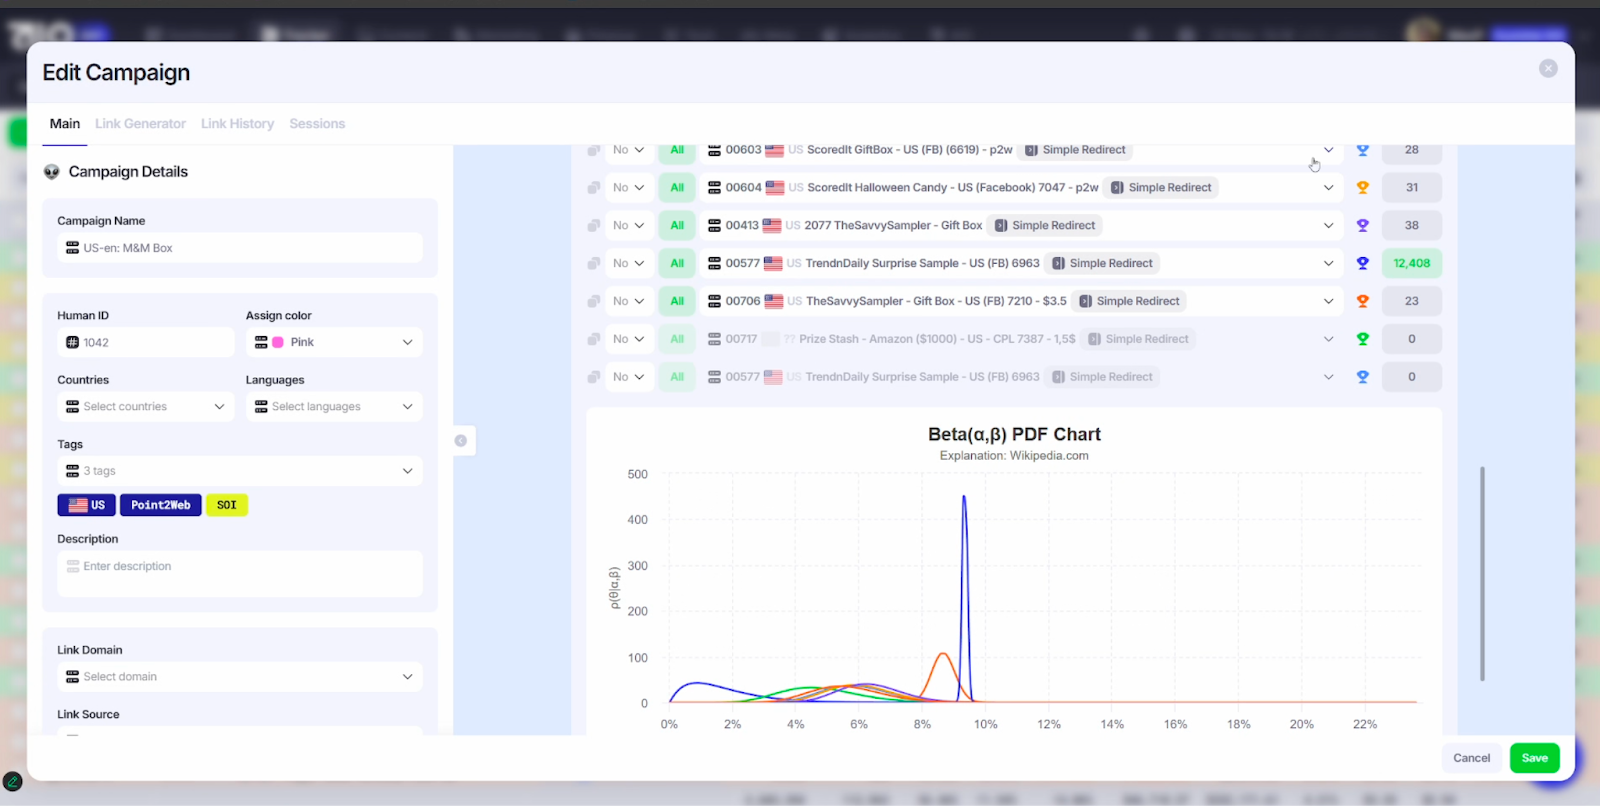Toggle the All badge on offer 00577 TrendnDaily
The image size is (1600, 806).
(x=677, y=264)
